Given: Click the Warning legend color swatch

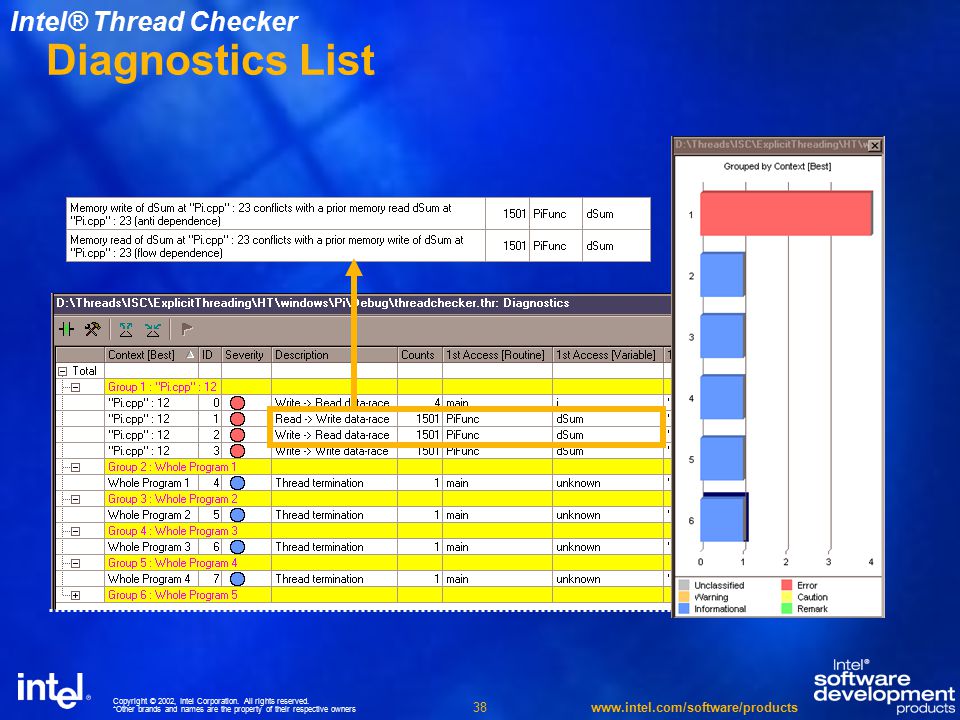Looking at the screenshot, I should [684, 597].
